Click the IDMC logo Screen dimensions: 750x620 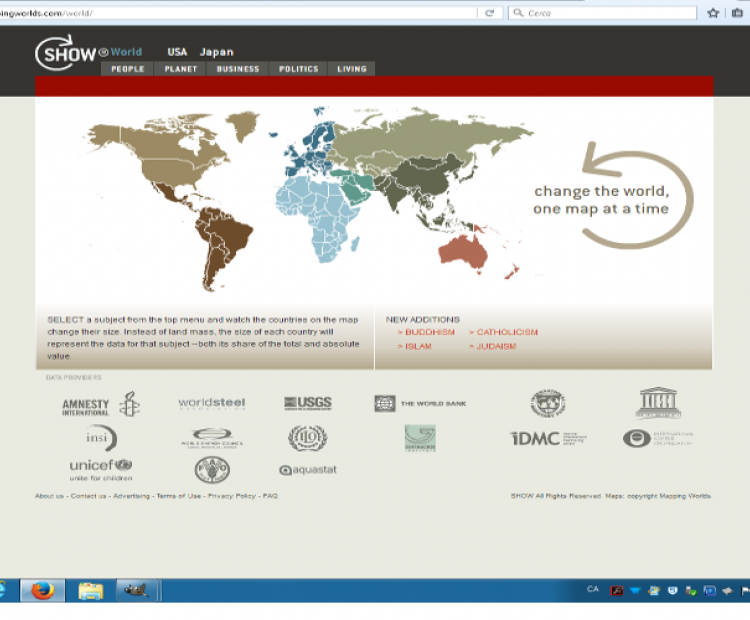(x=548, y=438)
